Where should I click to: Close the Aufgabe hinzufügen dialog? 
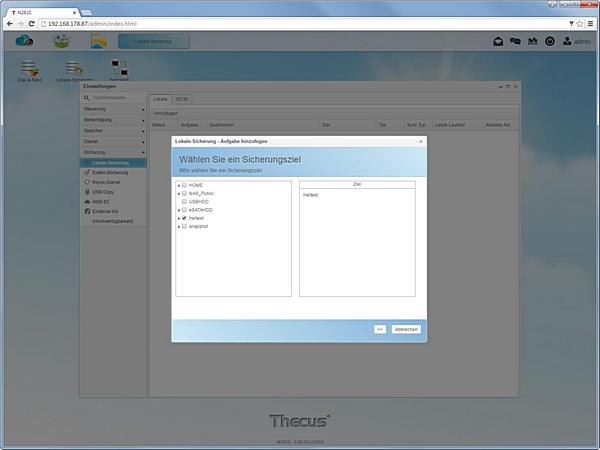point(421,141)
